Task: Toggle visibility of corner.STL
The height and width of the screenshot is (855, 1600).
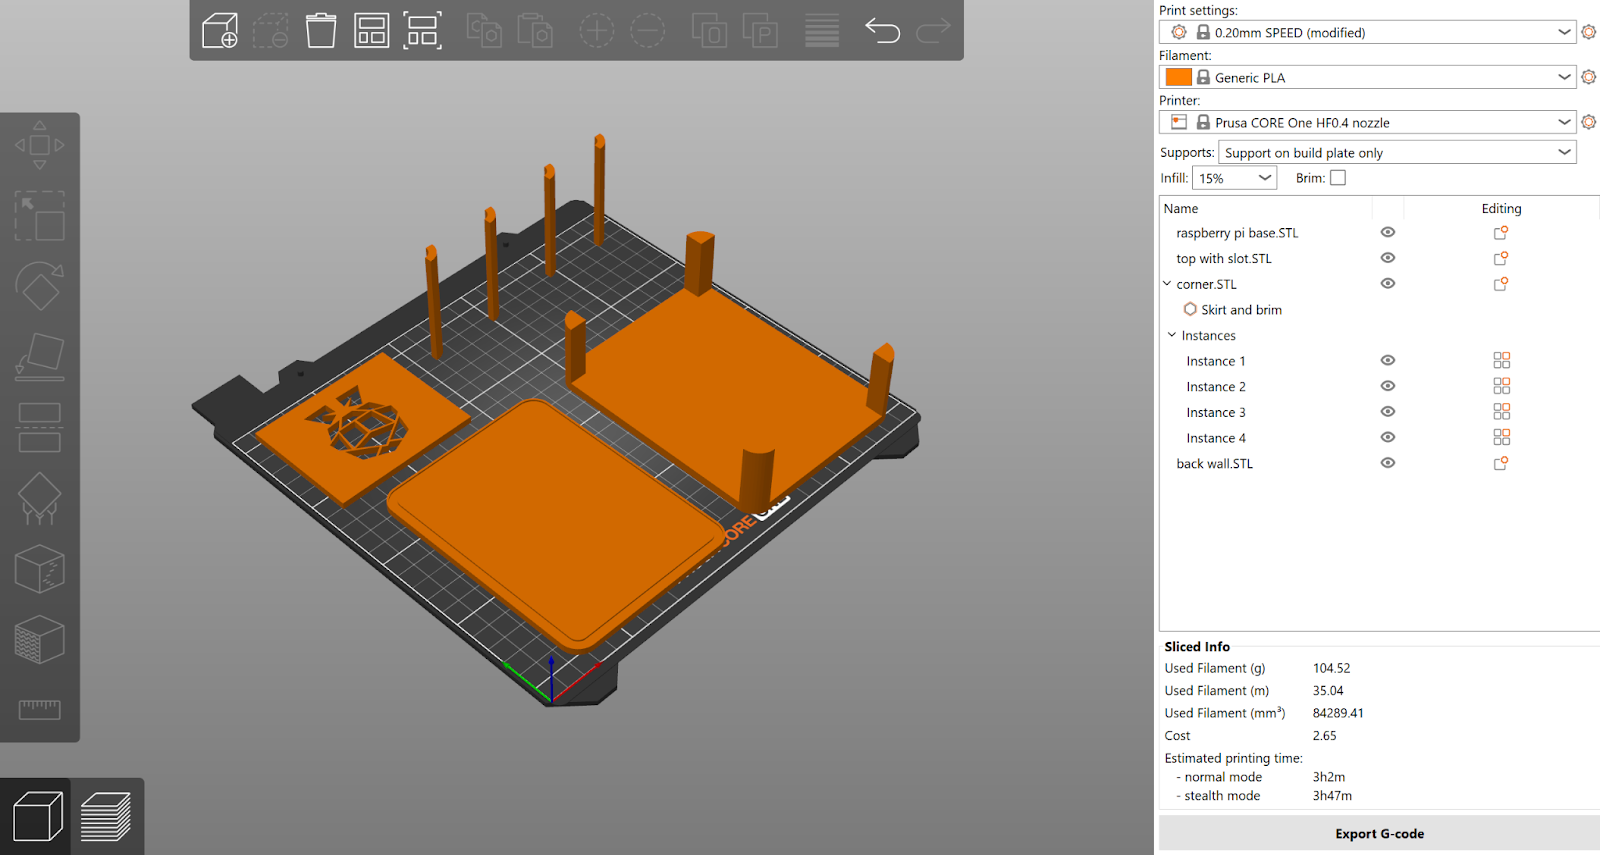Action: tap(1388, 284)
